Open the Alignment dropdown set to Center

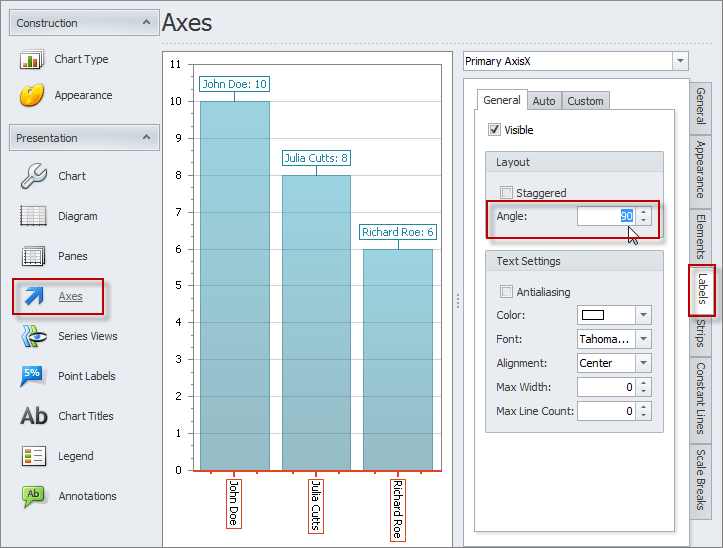(x=643, y=363)
